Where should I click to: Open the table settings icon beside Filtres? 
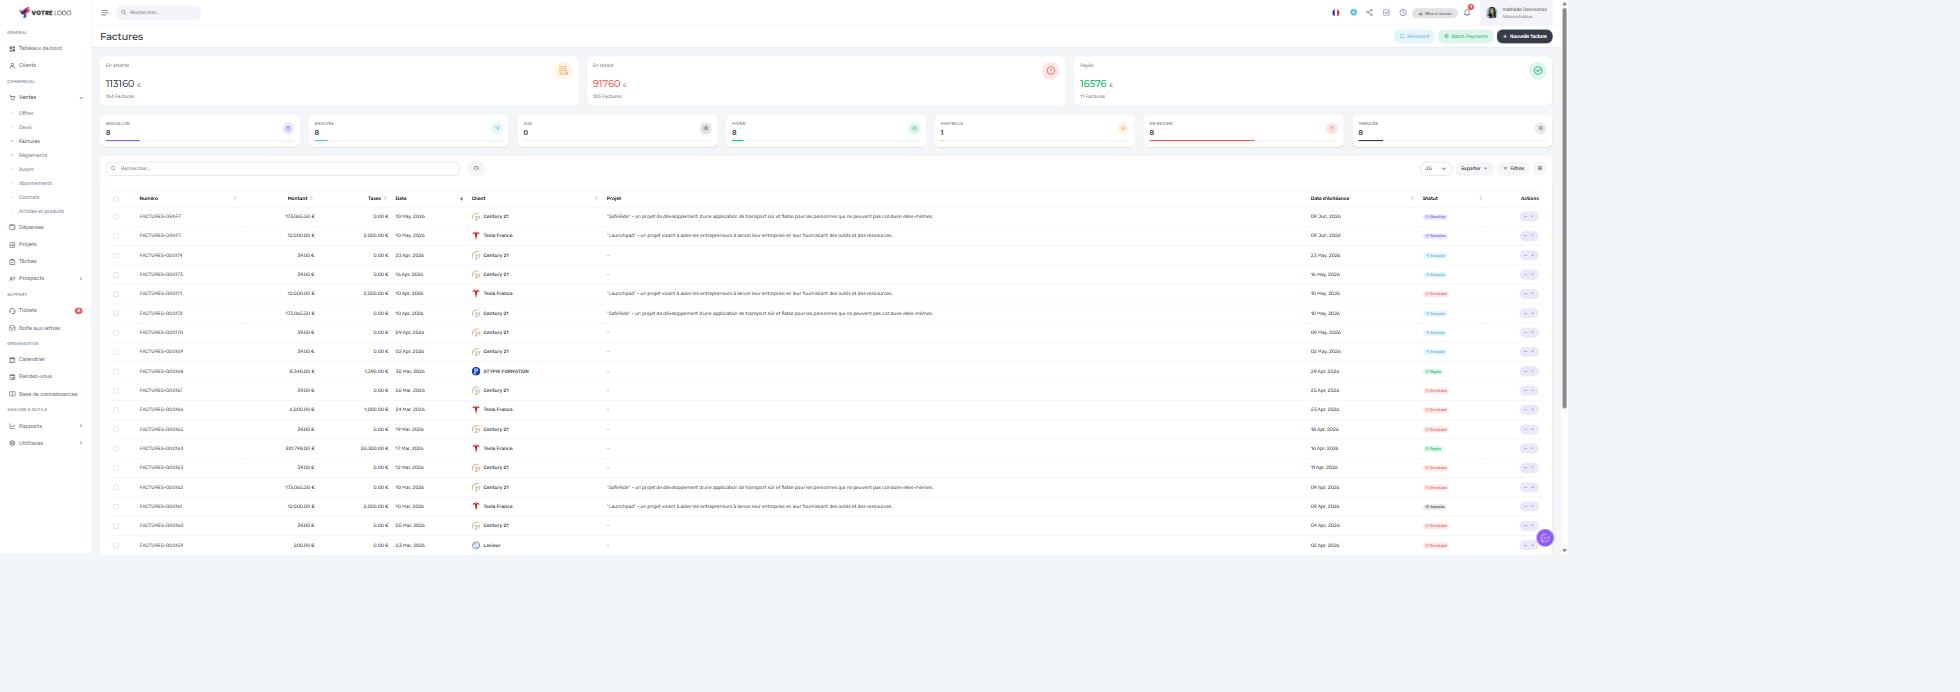(1540, 168)
